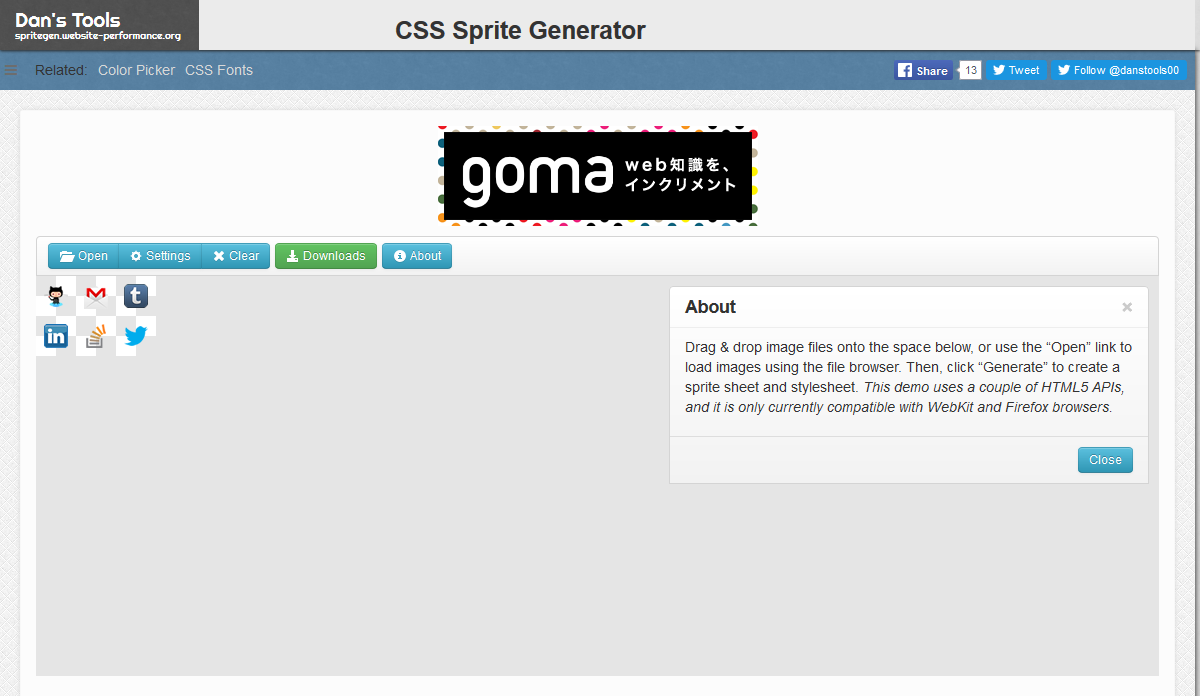Click the Stack Overflow sprite icon
Viewport: 1200px width, 696px height.
coord(96,336)
